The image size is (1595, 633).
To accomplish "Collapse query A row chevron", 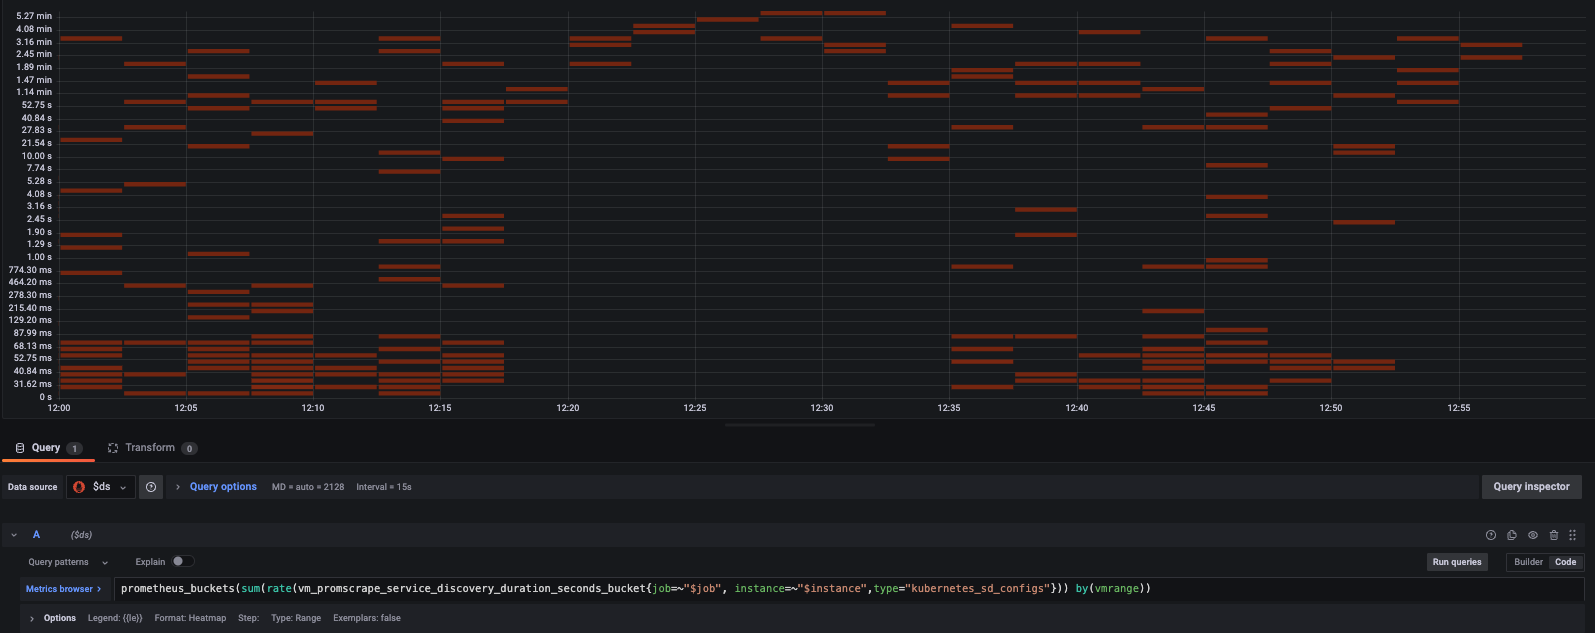I will pyautogui.click(x=15, y=535).
